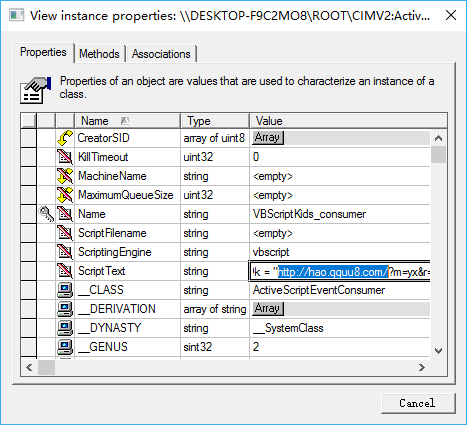
Task: Select the row header box for KillTimeout
Action: click(28, 157)
